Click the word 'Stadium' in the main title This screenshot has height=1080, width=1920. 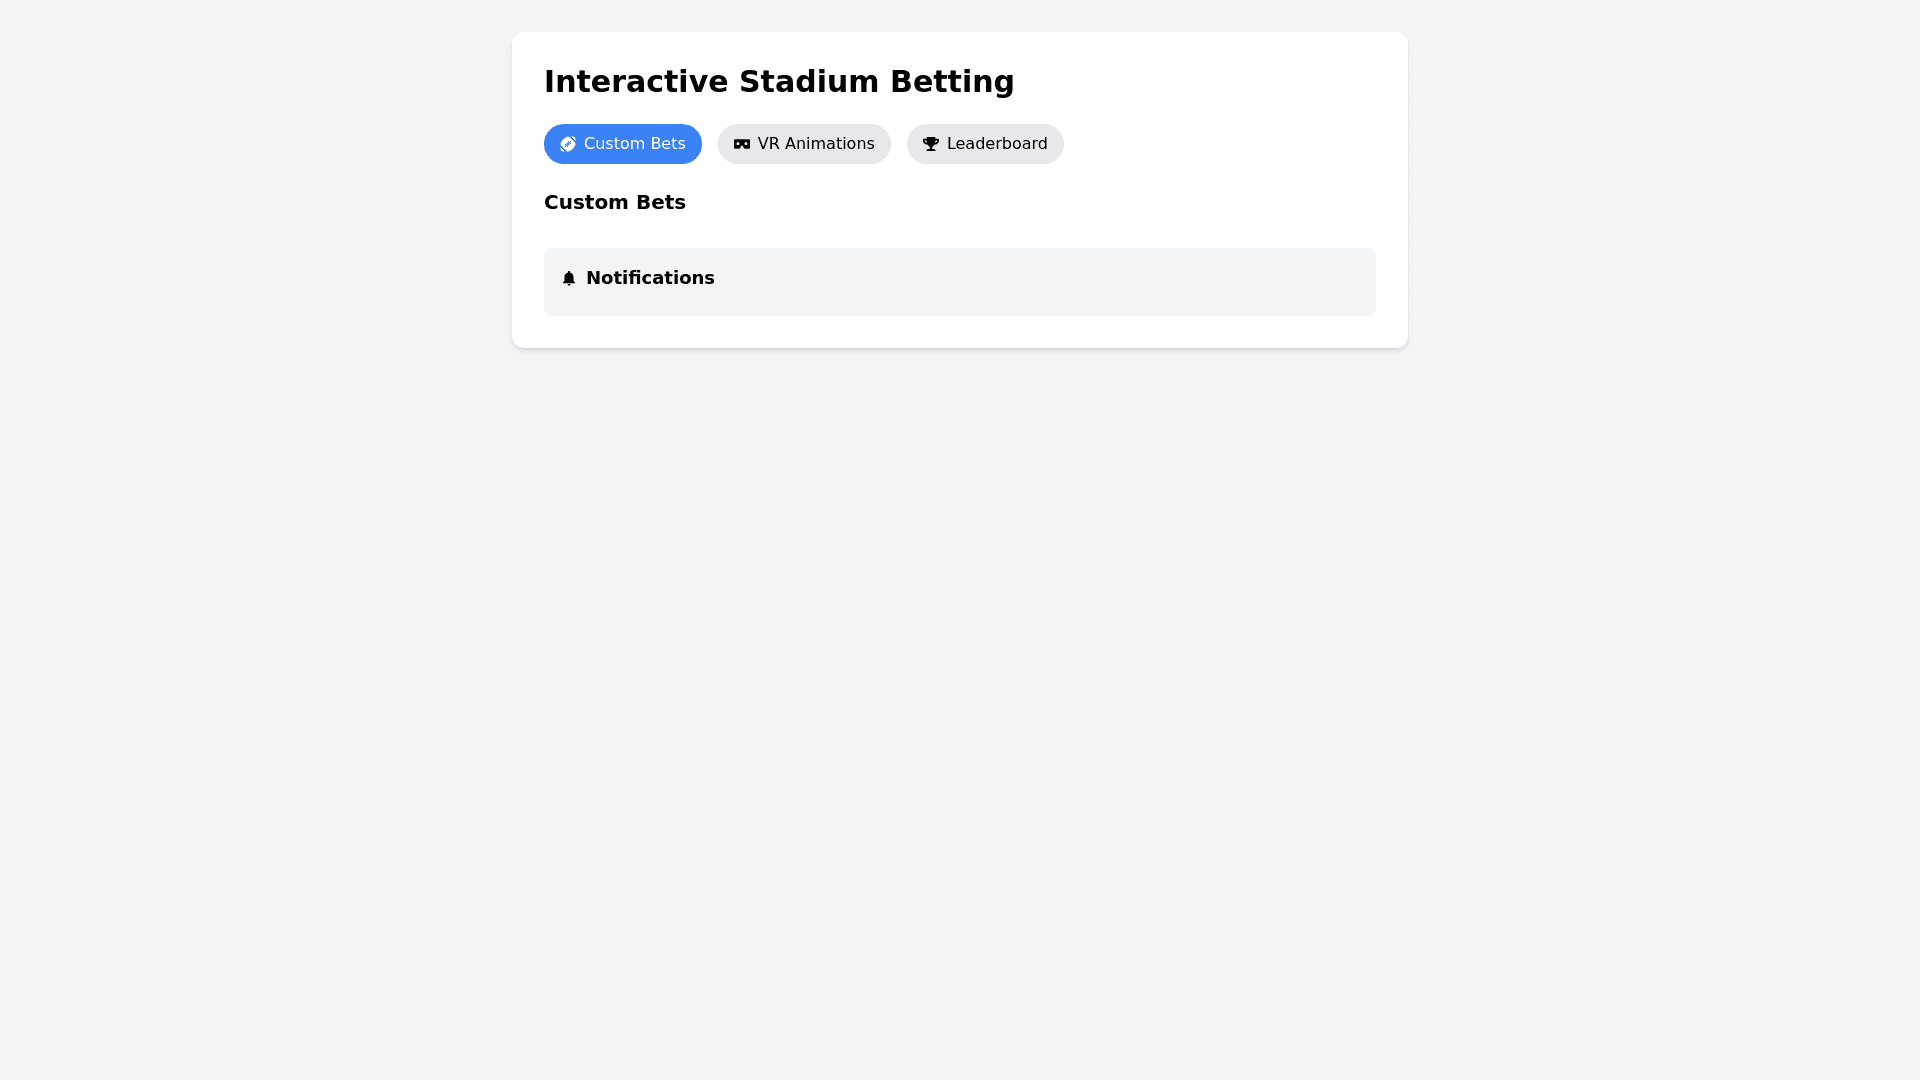(809, 81)
